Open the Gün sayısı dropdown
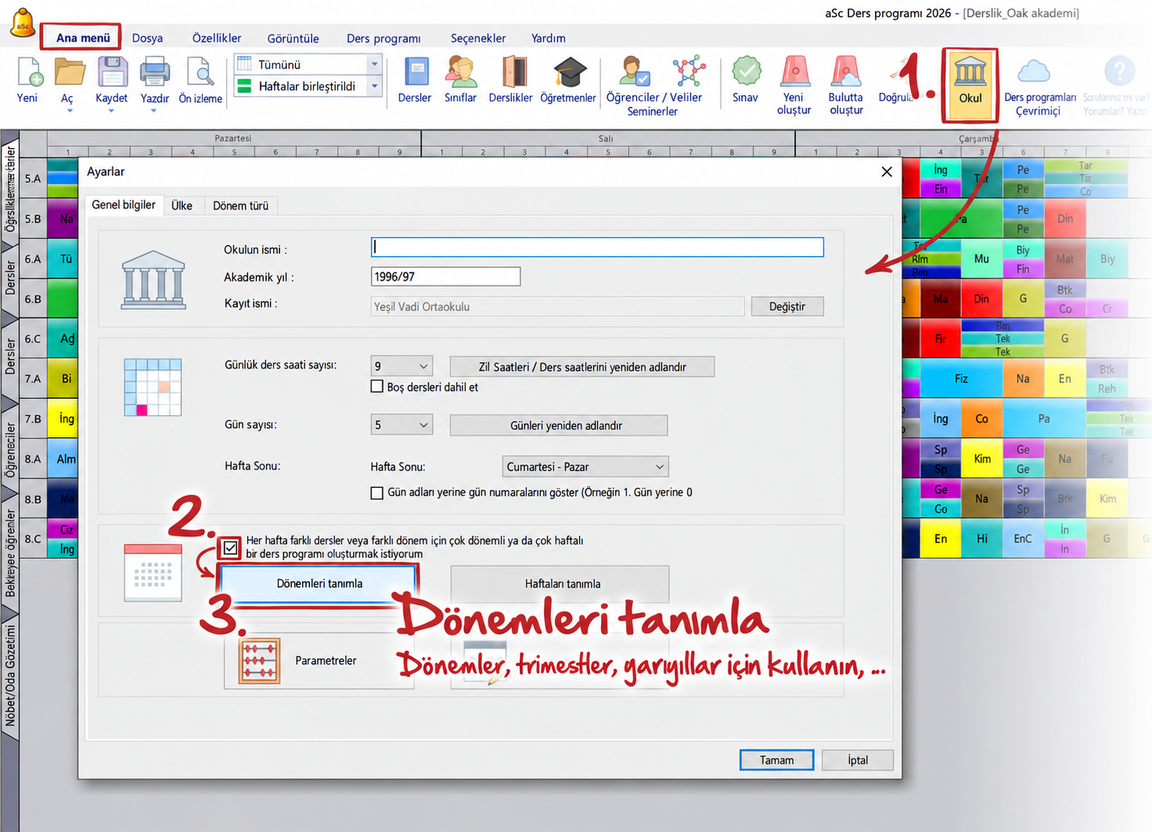The height and width of the screenshot is (832, 1152). coord(402,425)
